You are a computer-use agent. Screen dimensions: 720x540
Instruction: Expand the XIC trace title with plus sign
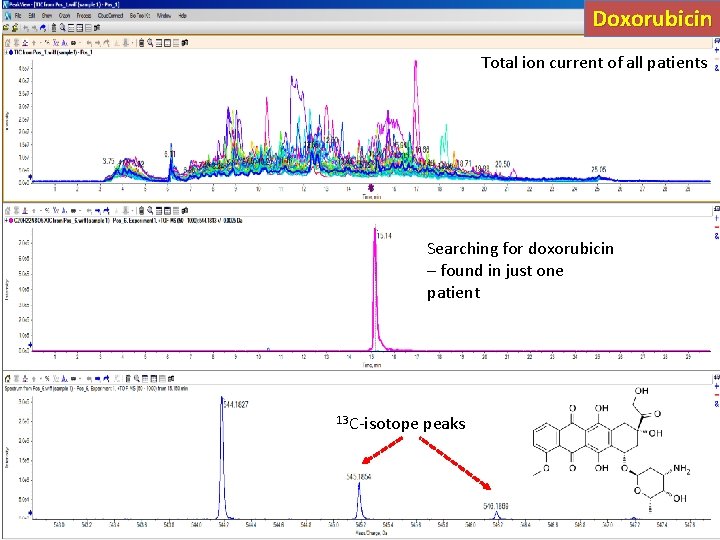[x=6, y=221]
